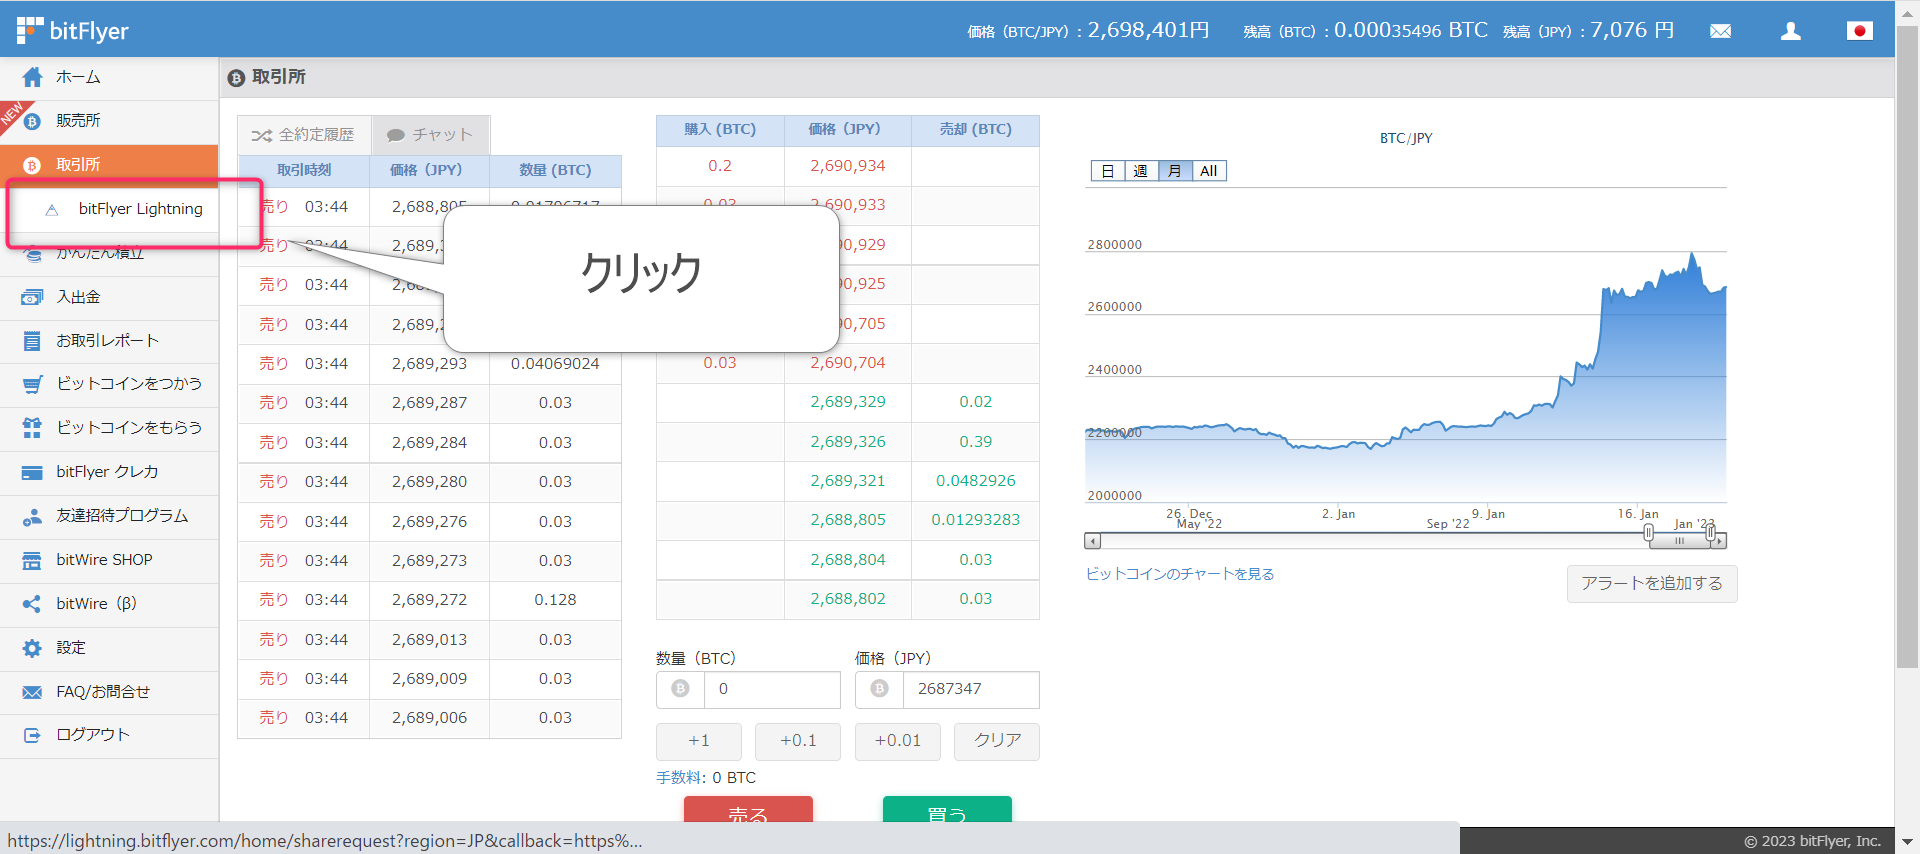1920x854 pixels.
Task: Click the chart navigator left scroll arrow
Action: click(x=1093, y=541)
